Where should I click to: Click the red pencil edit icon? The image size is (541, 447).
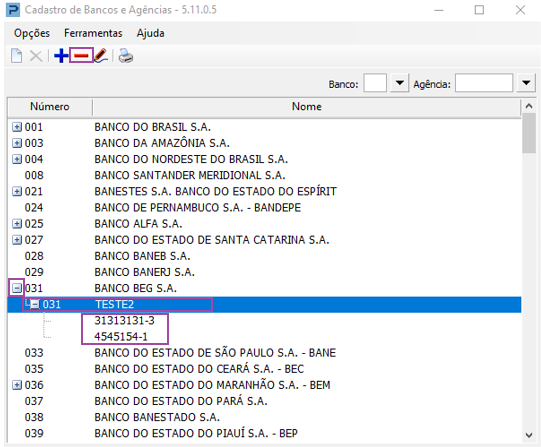click(x=101, y=56)
